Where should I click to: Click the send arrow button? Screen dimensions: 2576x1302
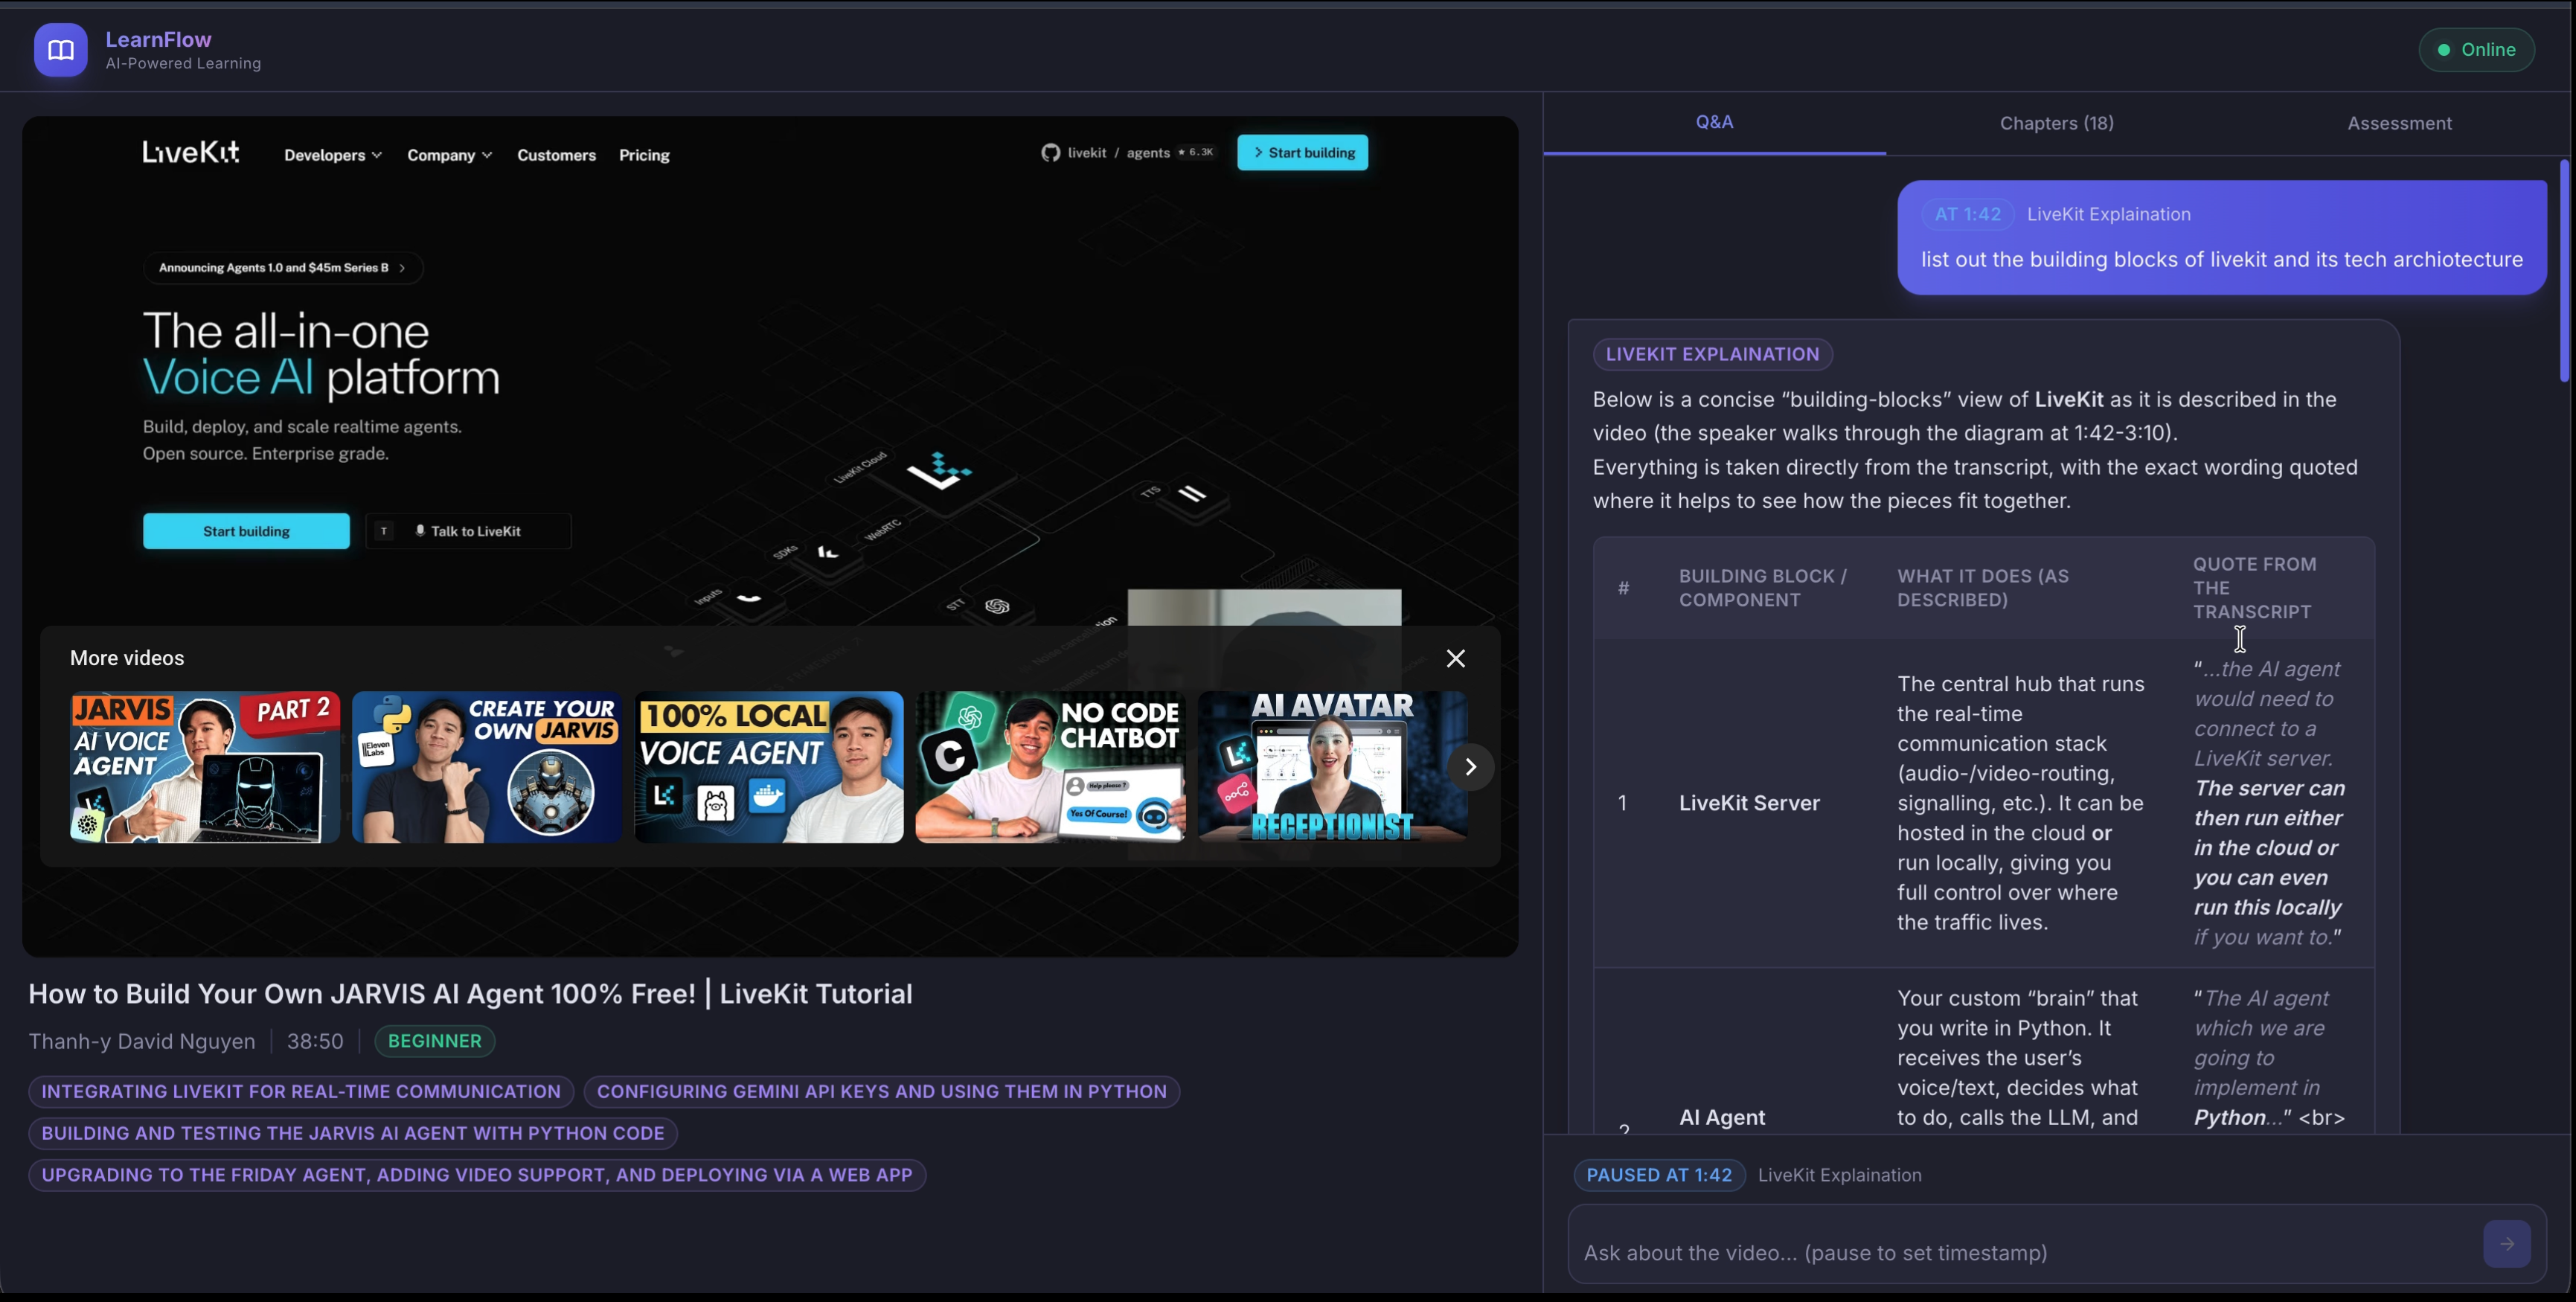point(2506,1244)
